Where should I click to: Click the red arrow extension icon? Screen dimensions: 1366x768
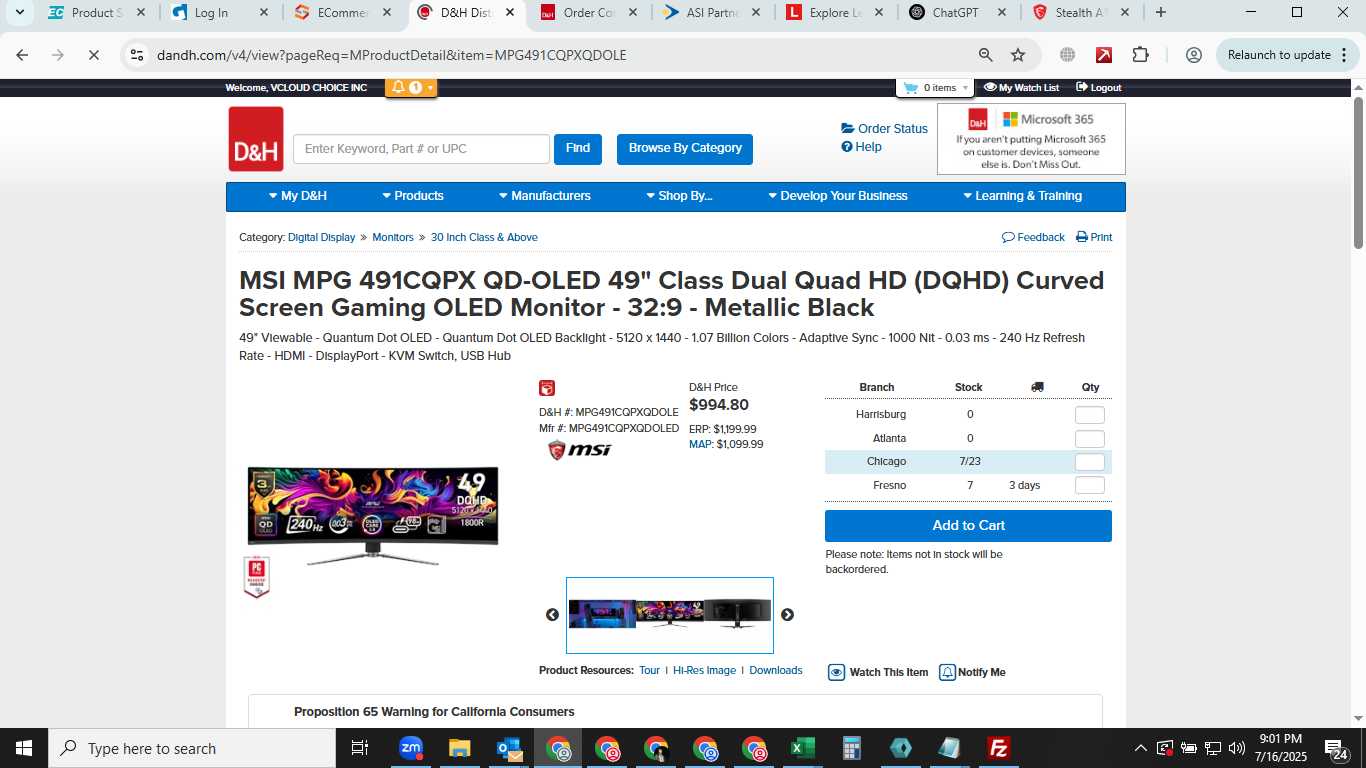[1104, 55]
